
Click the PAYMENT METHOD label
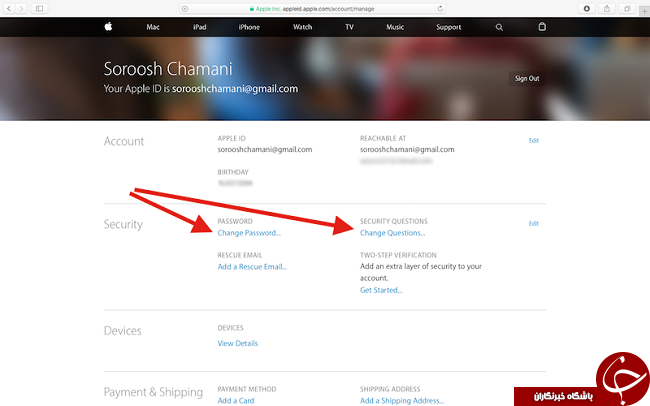point(247,389)
